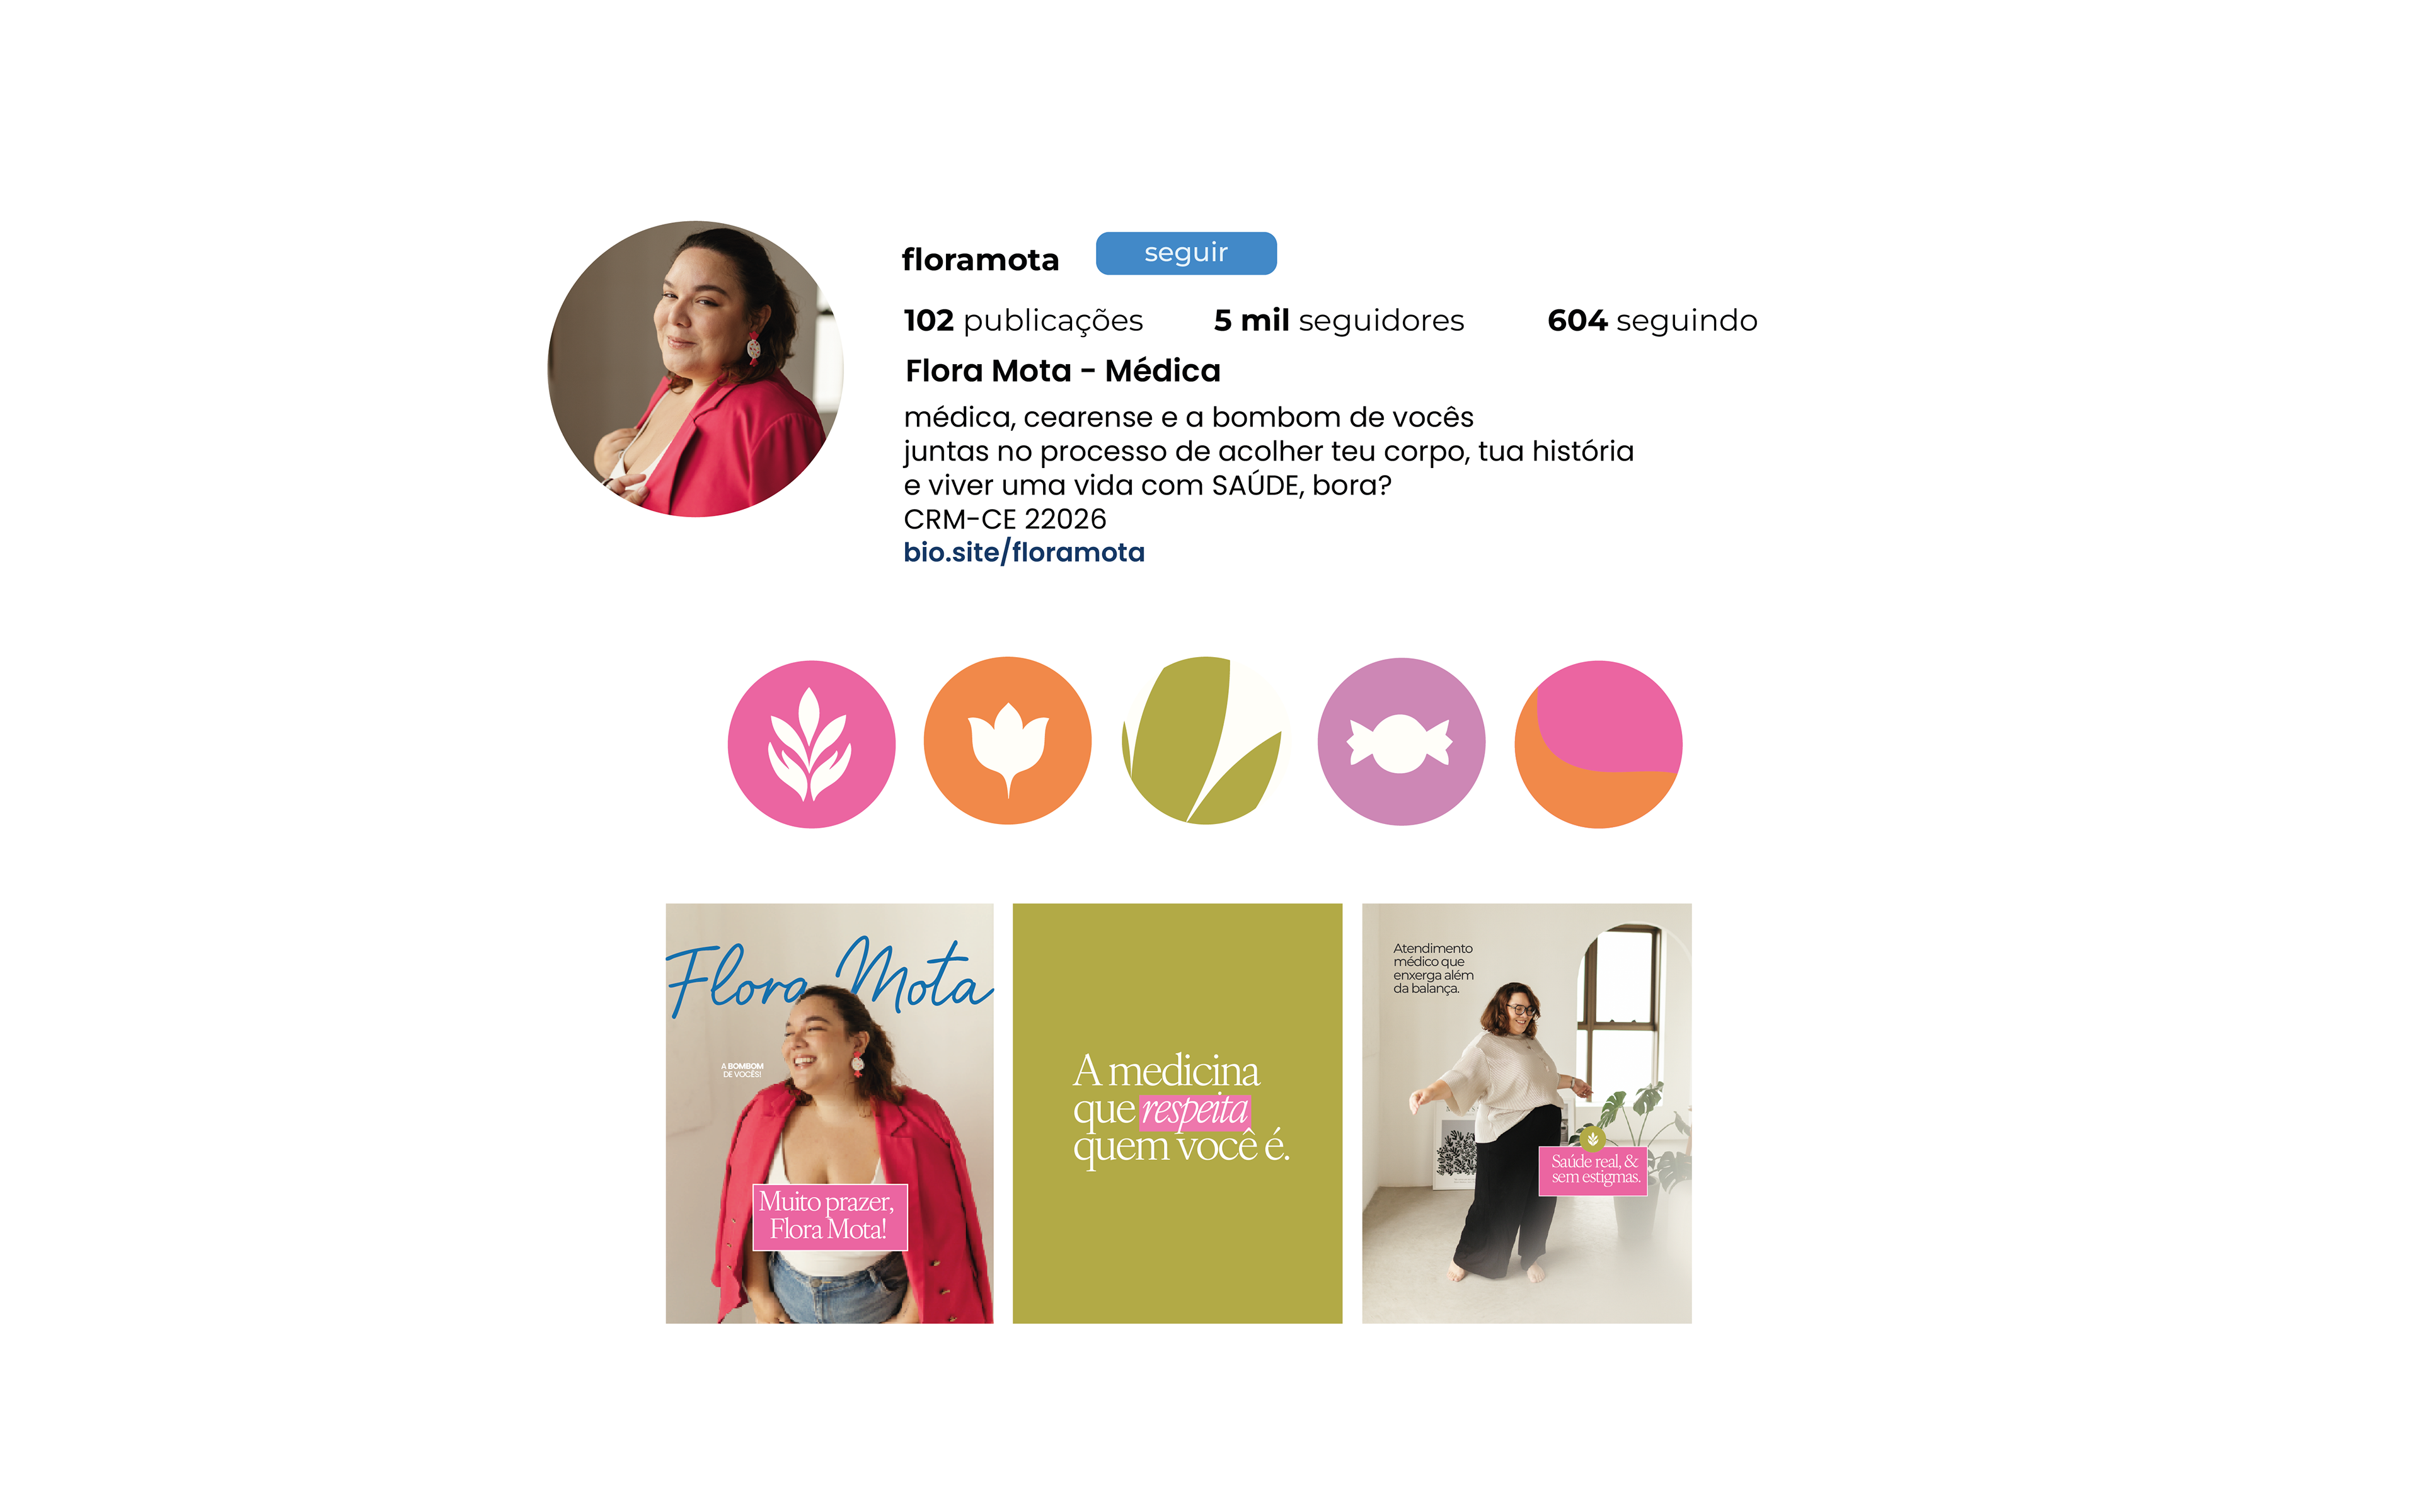Open the 604 seguindo list
Viewport: 2420px width, 1512px height.
click(x=1652, y=320)
